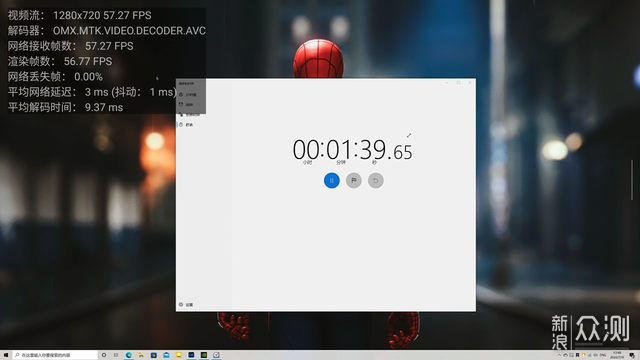The image size is (640, 360).
Task: Switch to the clock app taskbar icon
Action: point(216,355)
